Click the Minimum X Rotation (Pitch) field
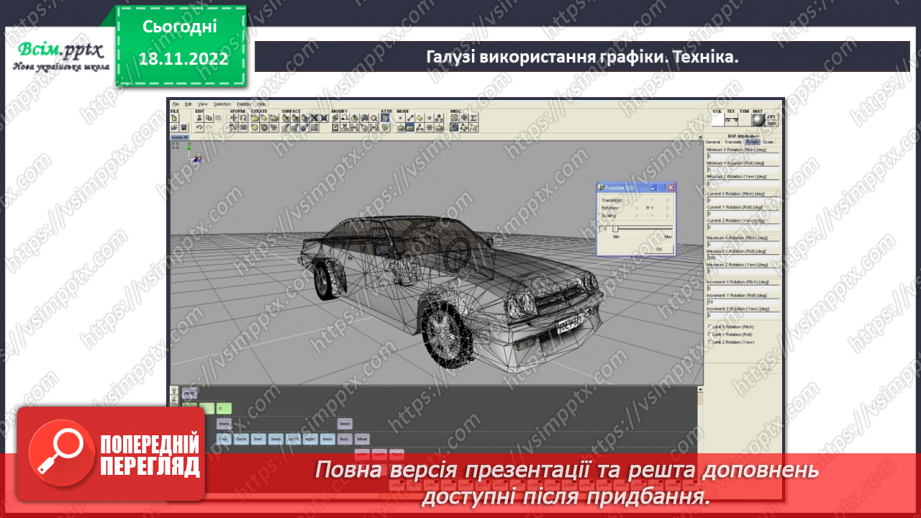Screen dimensions: 921x518 click(743, 156)
